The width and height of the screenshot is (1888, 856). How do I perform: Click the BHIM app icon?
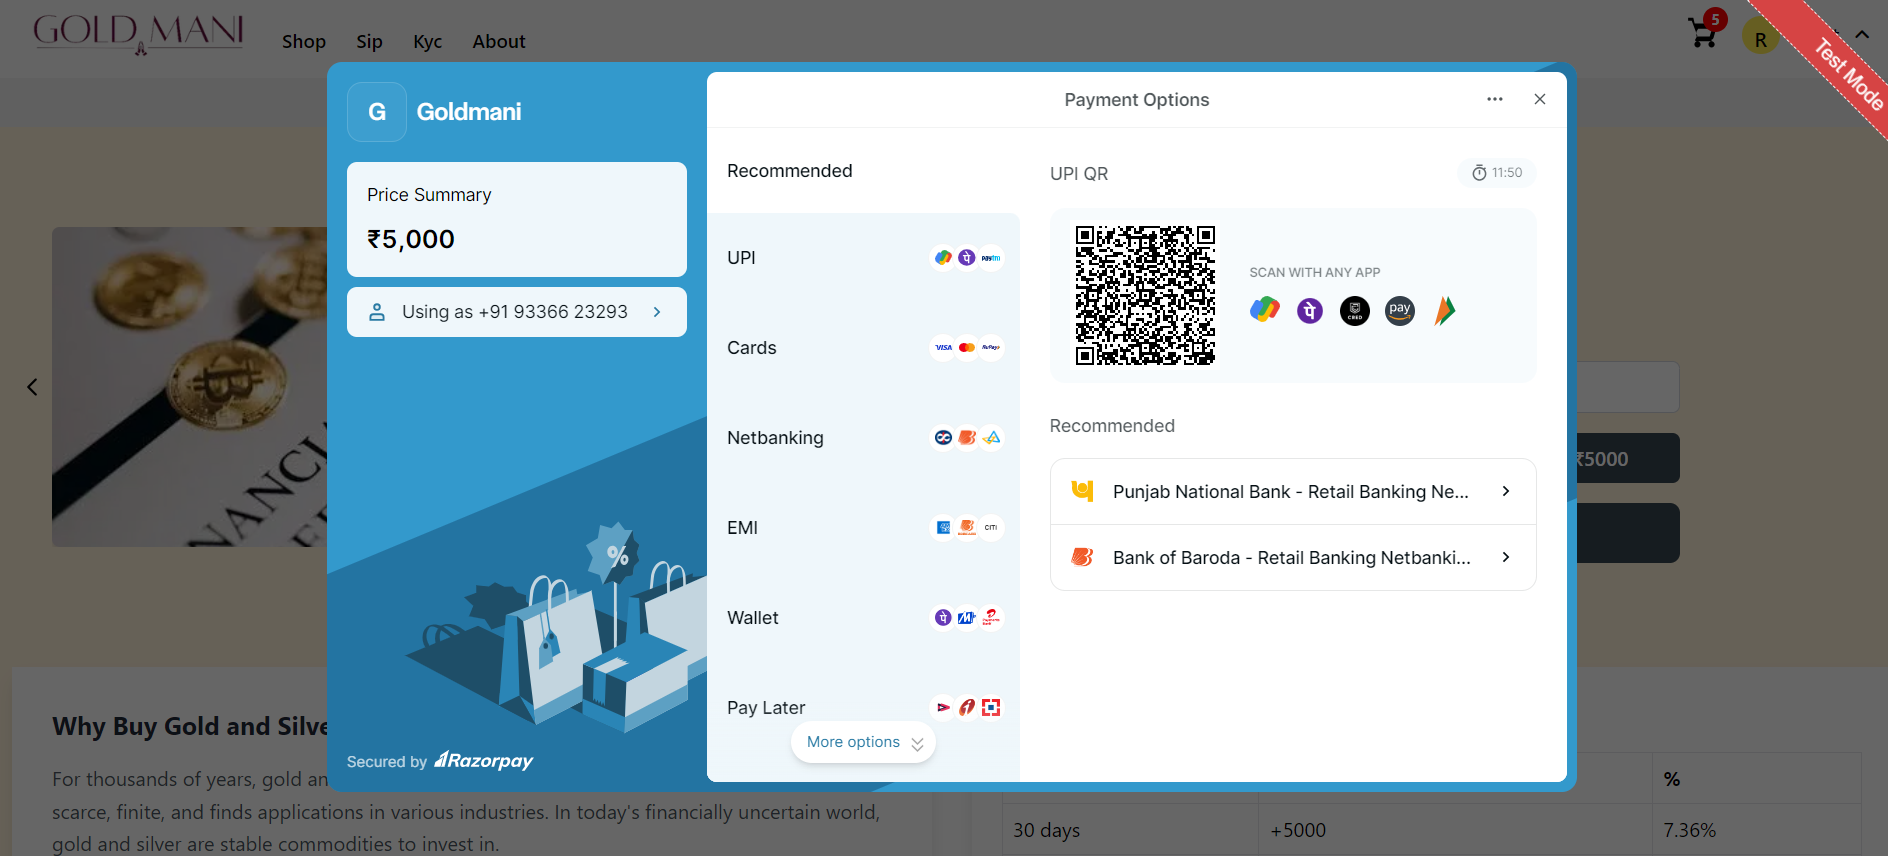1445,311
